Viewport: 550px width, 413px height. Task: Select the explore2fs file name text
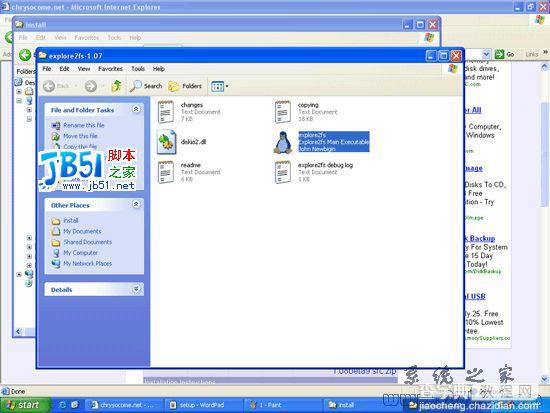[312, 135]
